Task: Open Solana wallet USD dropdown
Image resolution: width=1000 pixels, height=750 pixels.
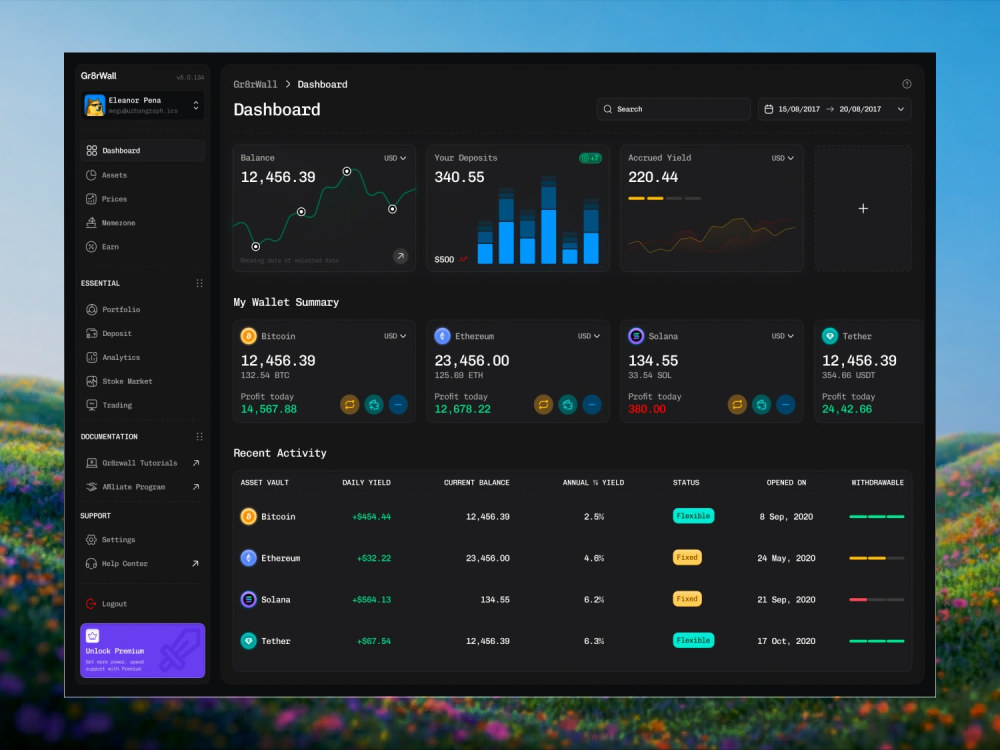Action: click(783, 336)
